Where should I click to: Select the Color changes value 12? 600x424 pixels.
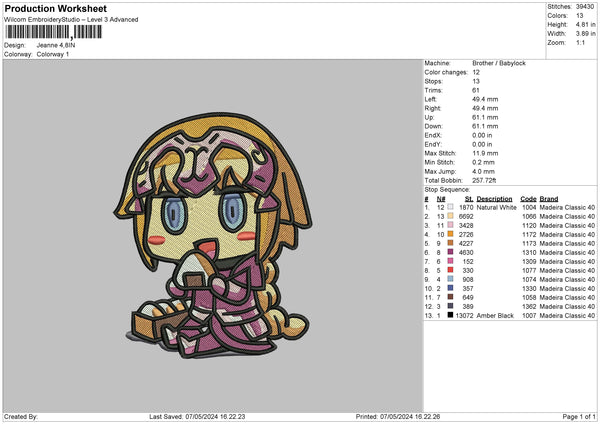click(476, 72)
